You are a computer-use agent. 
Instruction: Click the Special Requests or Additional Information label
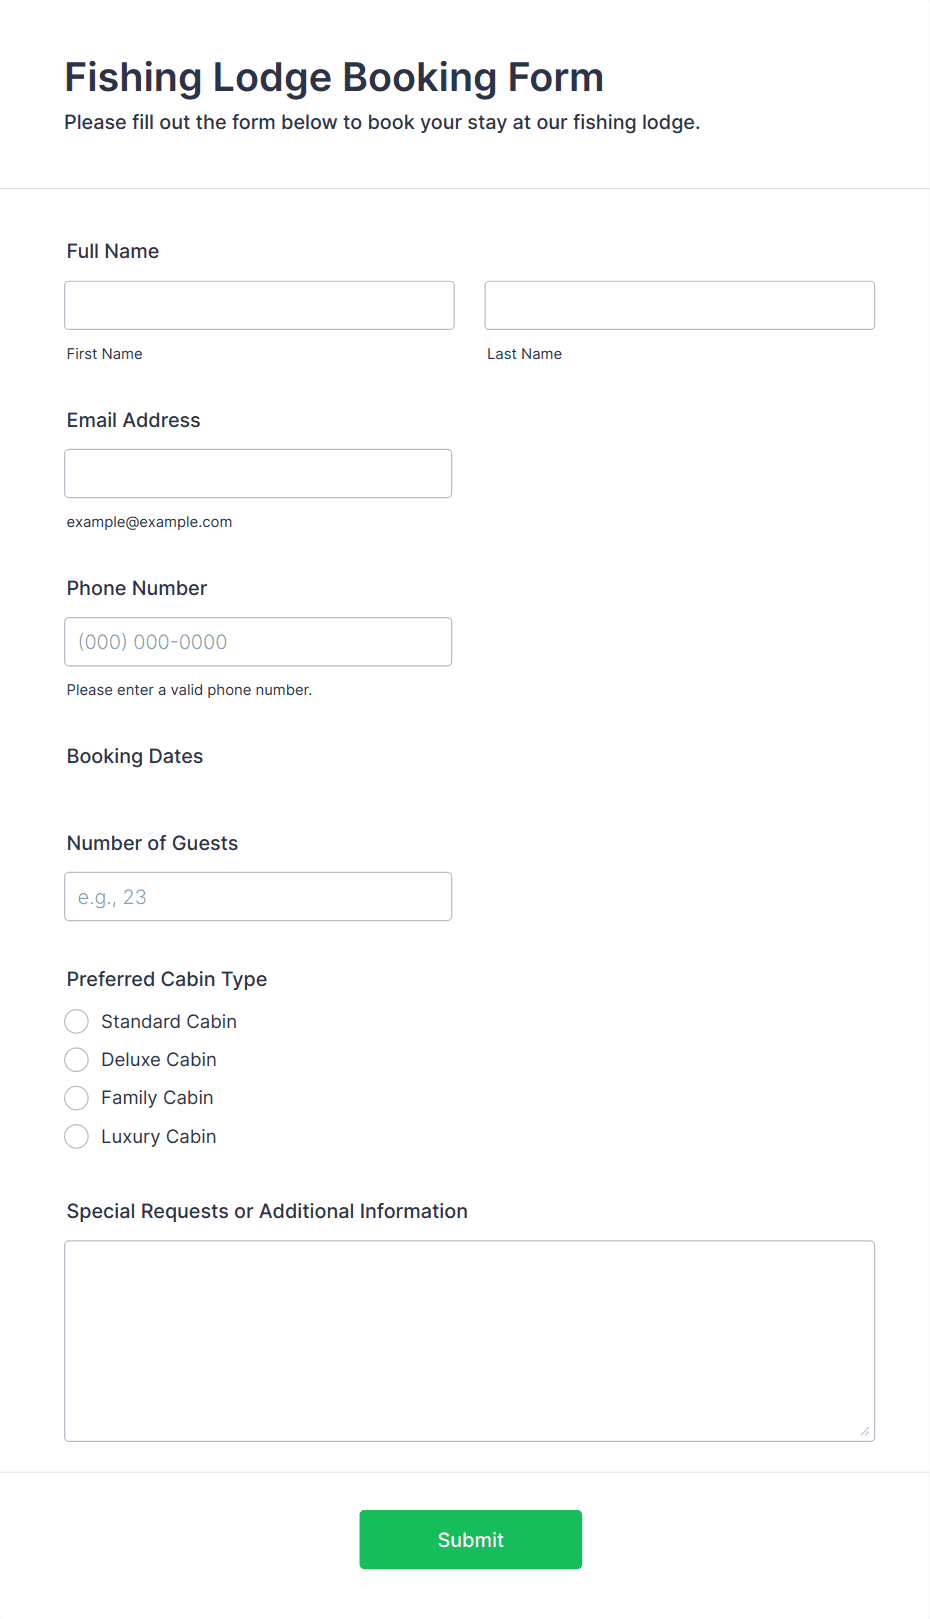pyautogui.click(x=267, y=1211)
